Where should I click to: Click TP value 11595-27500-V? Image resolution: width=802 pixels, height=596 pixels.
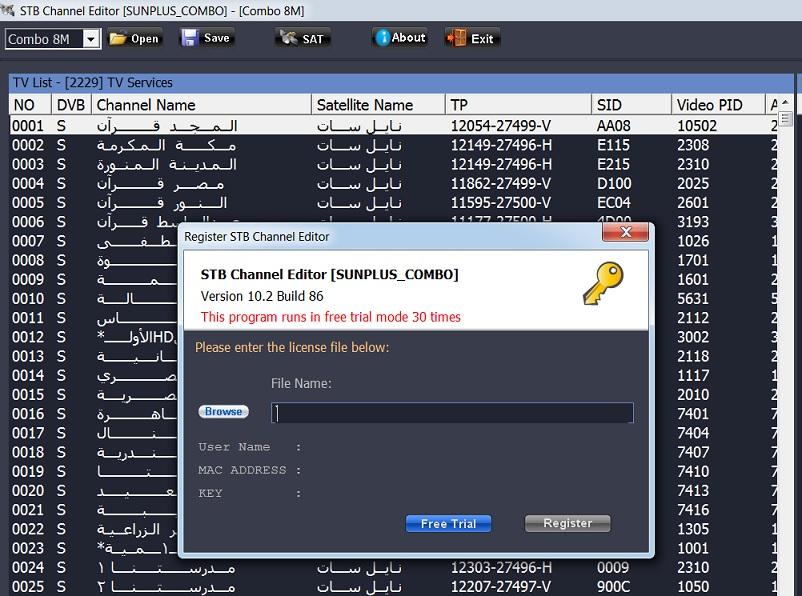[501, 203]
